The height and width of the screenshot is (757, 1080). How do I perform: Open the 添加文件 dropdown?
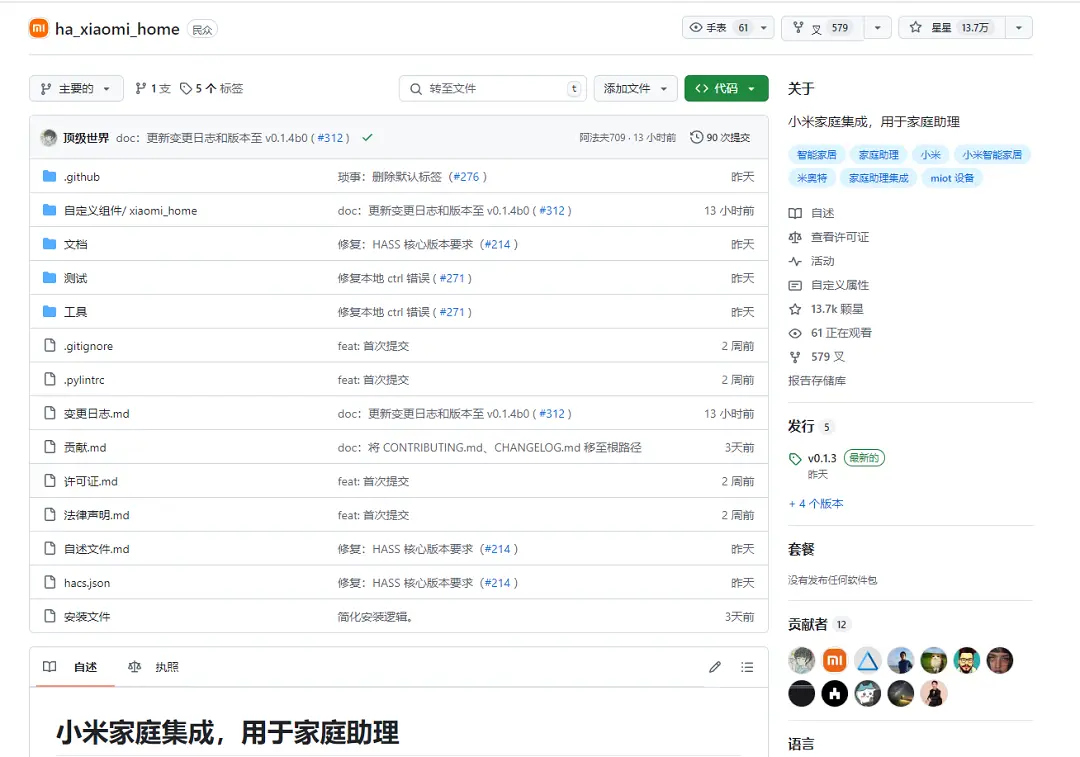[635, 88]
